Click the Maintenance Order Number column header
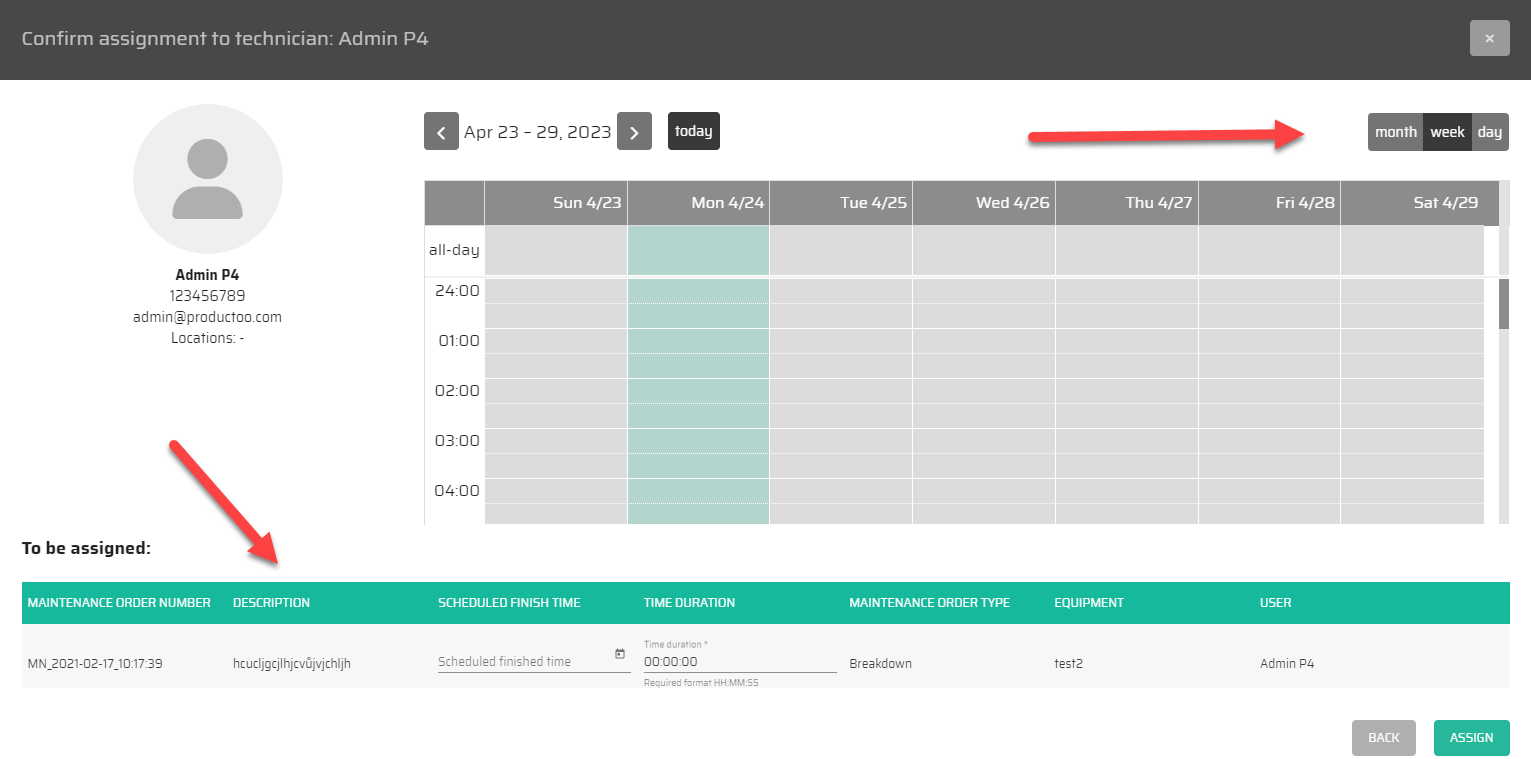Viewport: 1531px width, 759px height. tap(119, 603)
